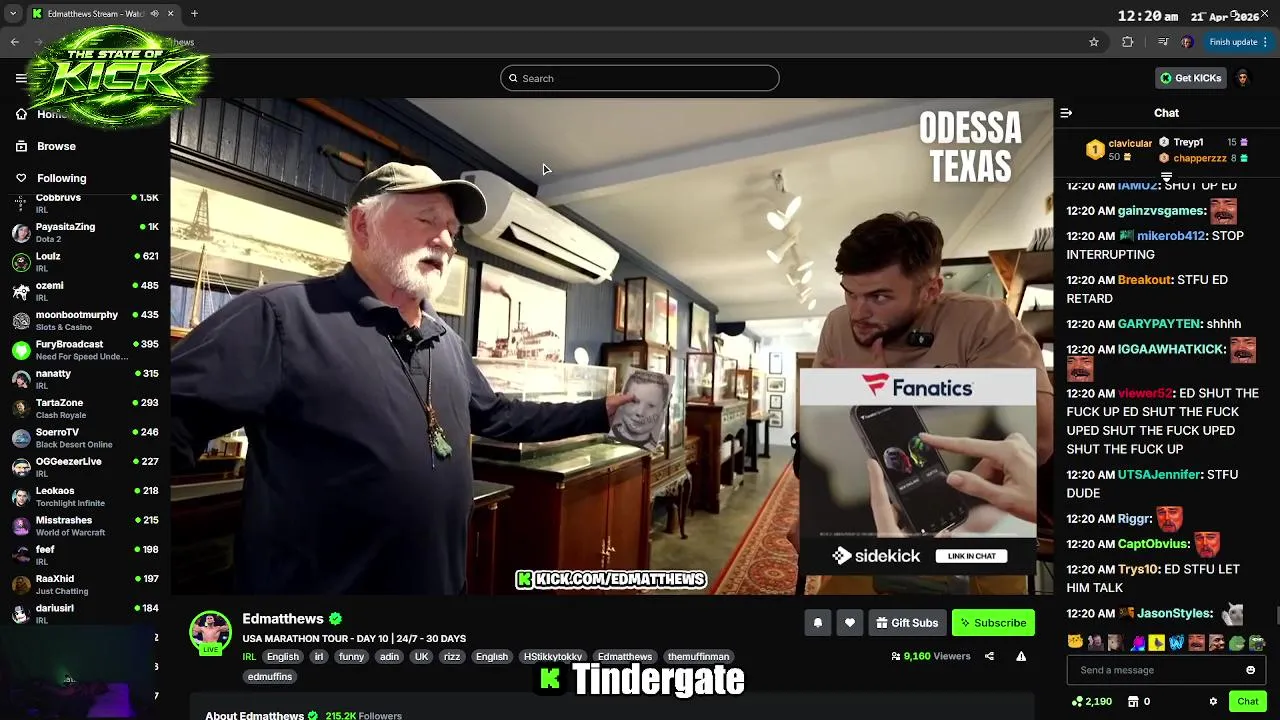The height and width of the screenshot is (720, 1280).
Task: Open SoerroTV Black Desert Online channel
Action: [x=85, y=438]
